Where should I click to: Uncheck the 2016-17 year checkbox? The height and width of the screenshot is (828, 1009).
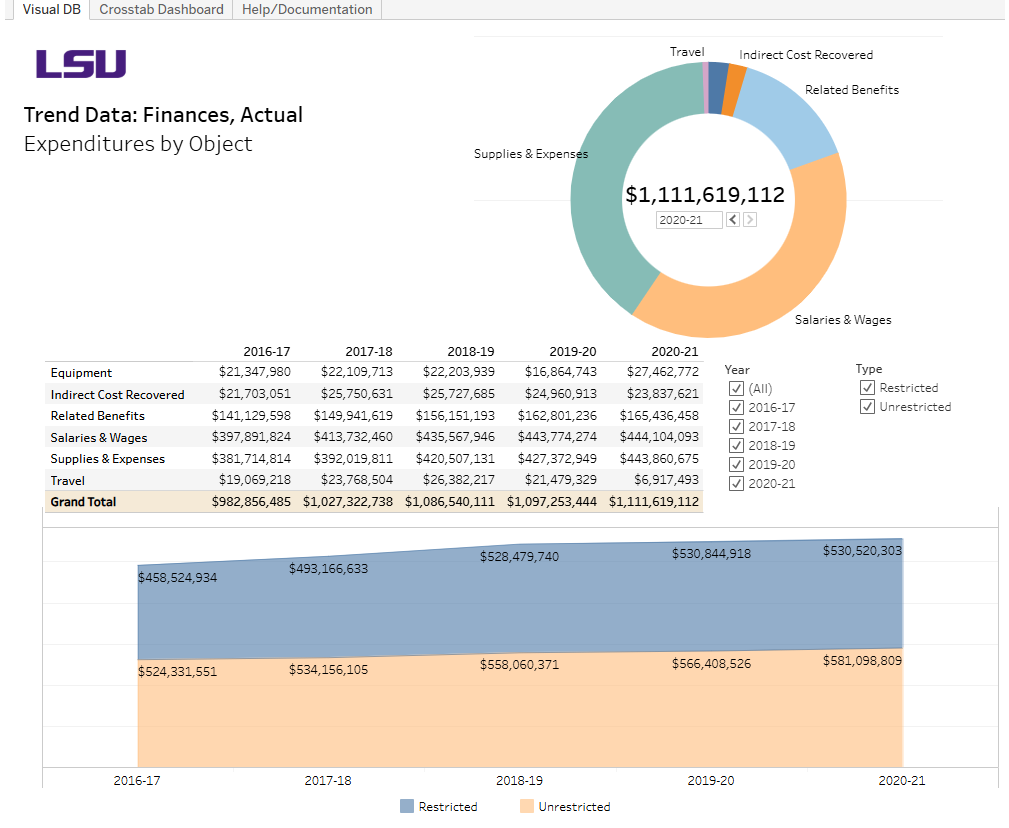[x=736, y=407]
